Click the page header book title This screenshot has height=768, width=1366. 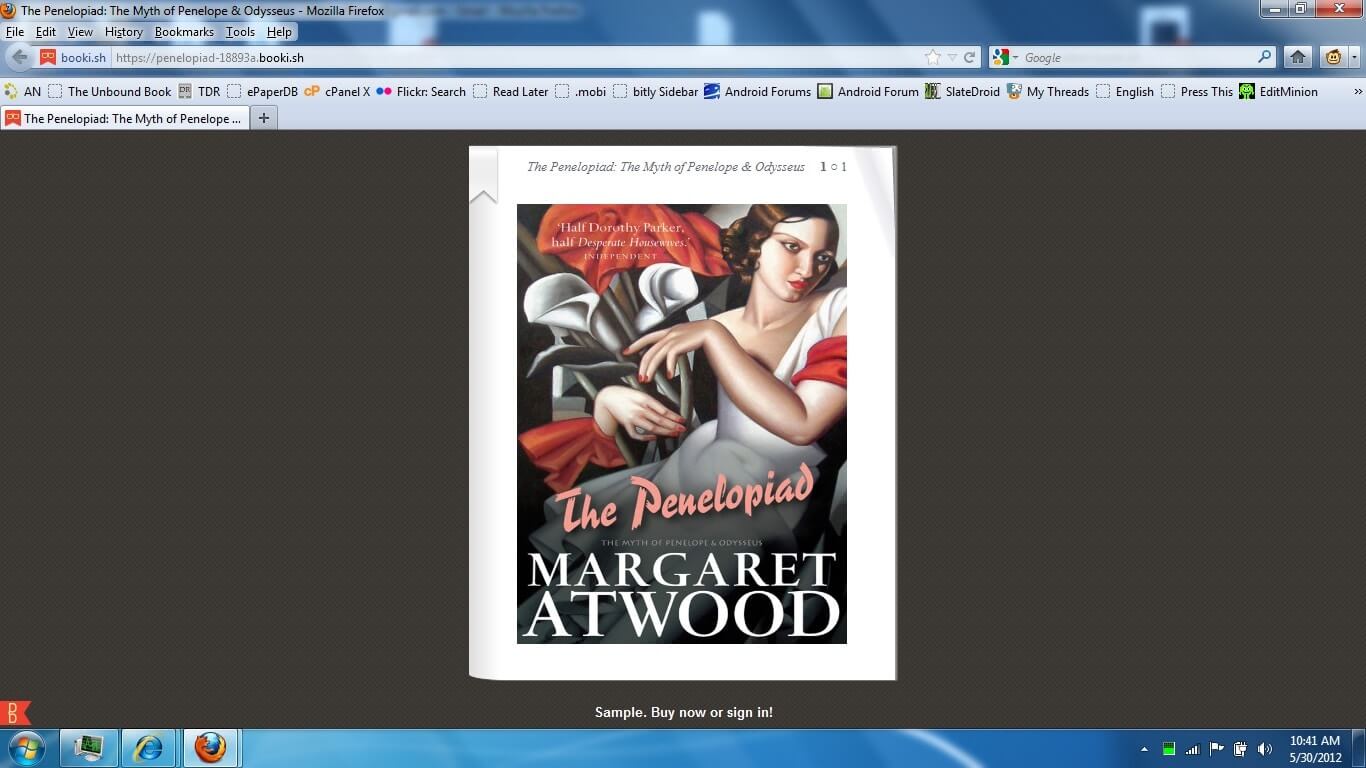coord(666,167)
